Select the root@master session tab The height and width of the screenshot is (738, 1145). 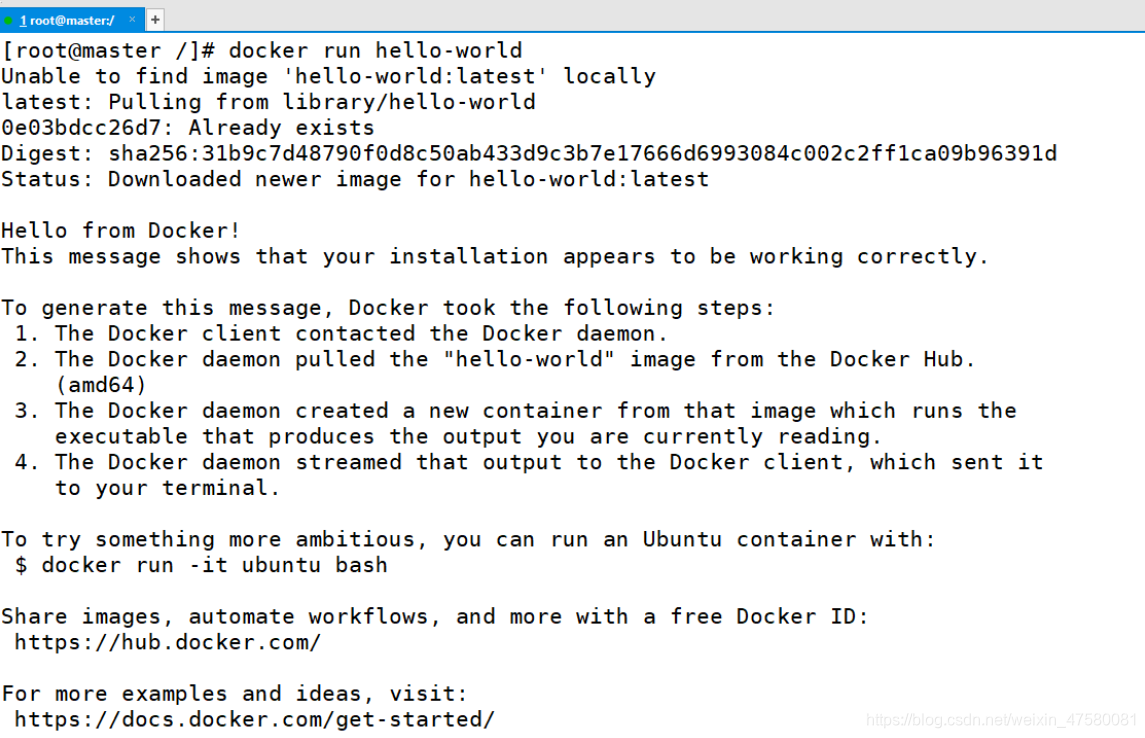(x=72, y=20)
